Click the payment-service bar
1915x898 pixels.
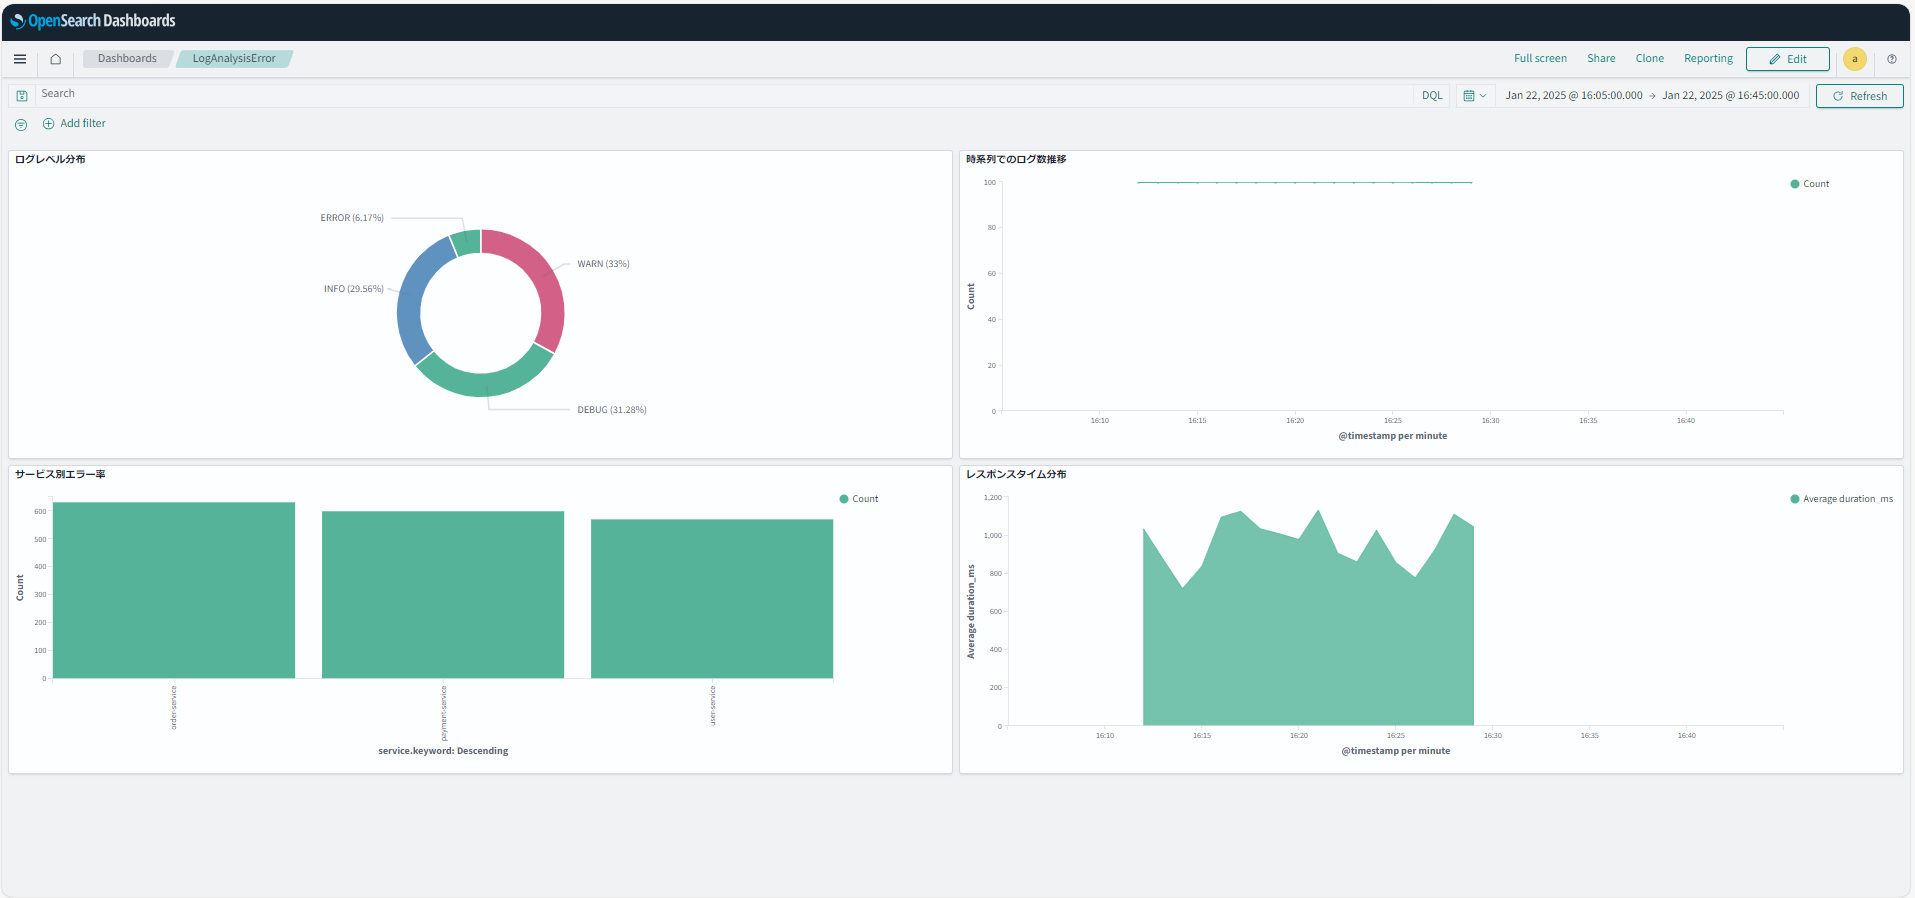click(443, 595)
